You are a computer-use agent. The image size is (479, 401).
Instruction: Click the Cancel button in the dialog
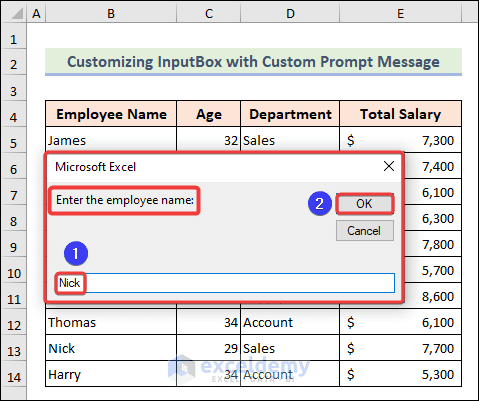tap(365, 231)
